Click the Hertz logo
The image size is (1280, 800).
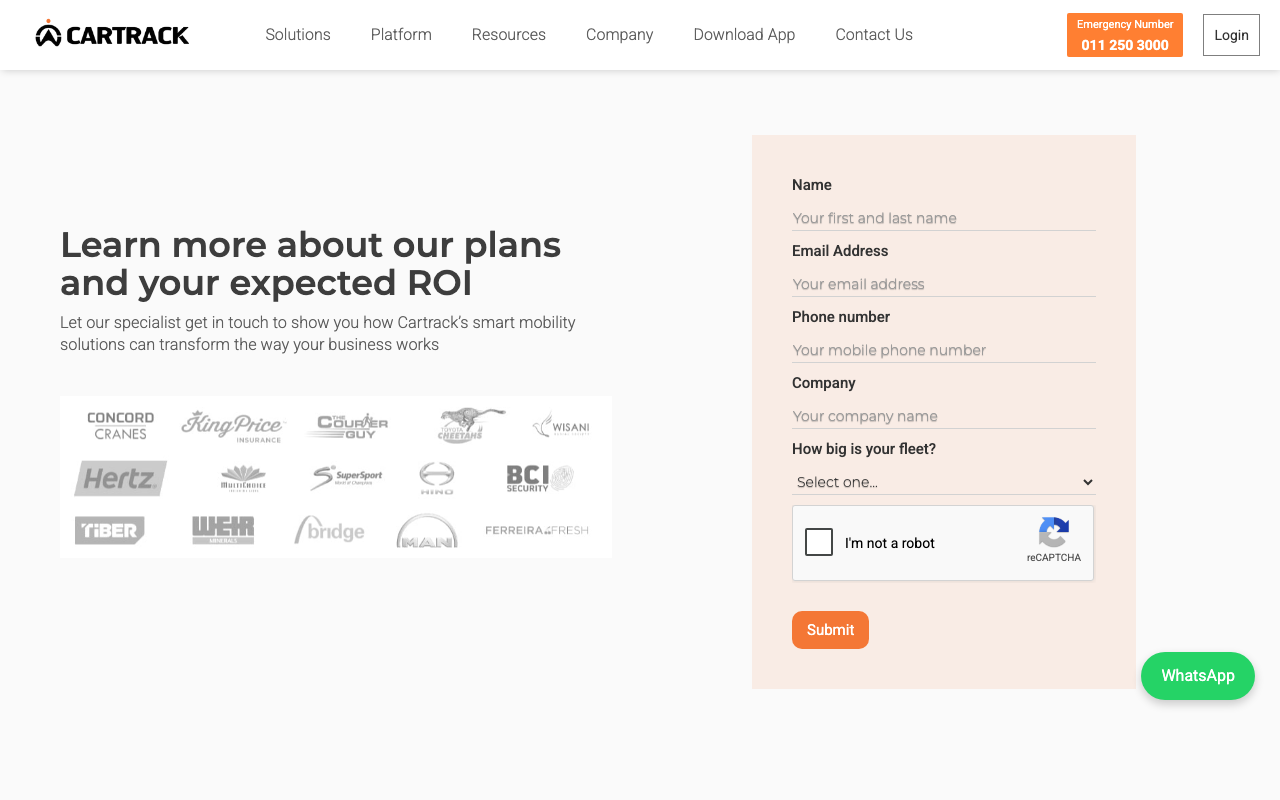click(121, 478)
